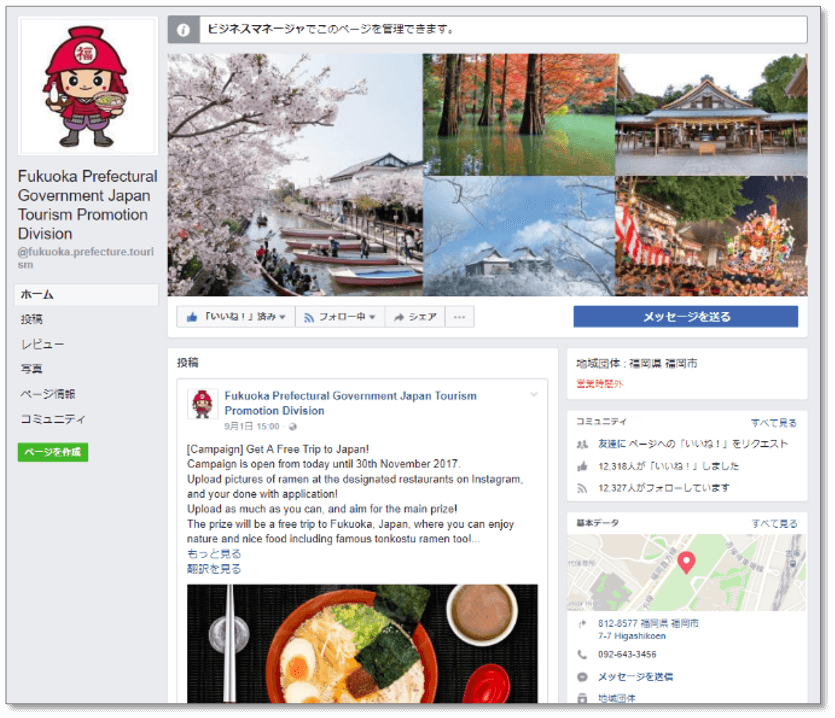This screenshot has width=835, height=718.
Task: Click すべて見る in the コミュニティ panel
Action: (774, 423)
